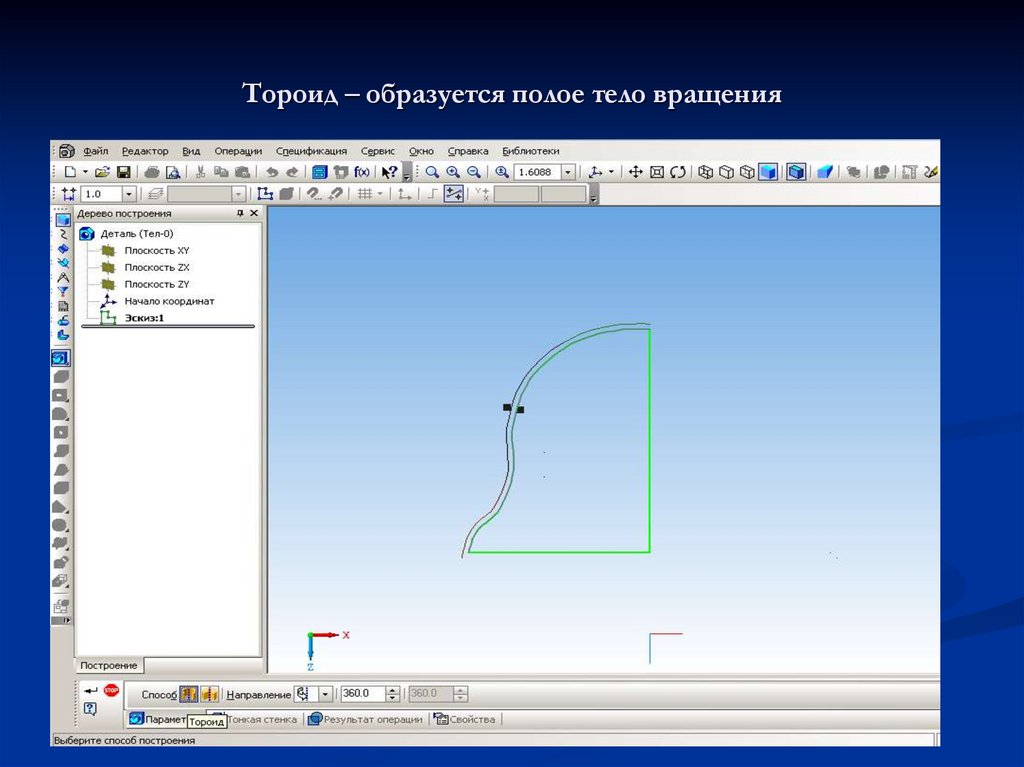
Task: Click the Print document icon
Action: point(151,171)
